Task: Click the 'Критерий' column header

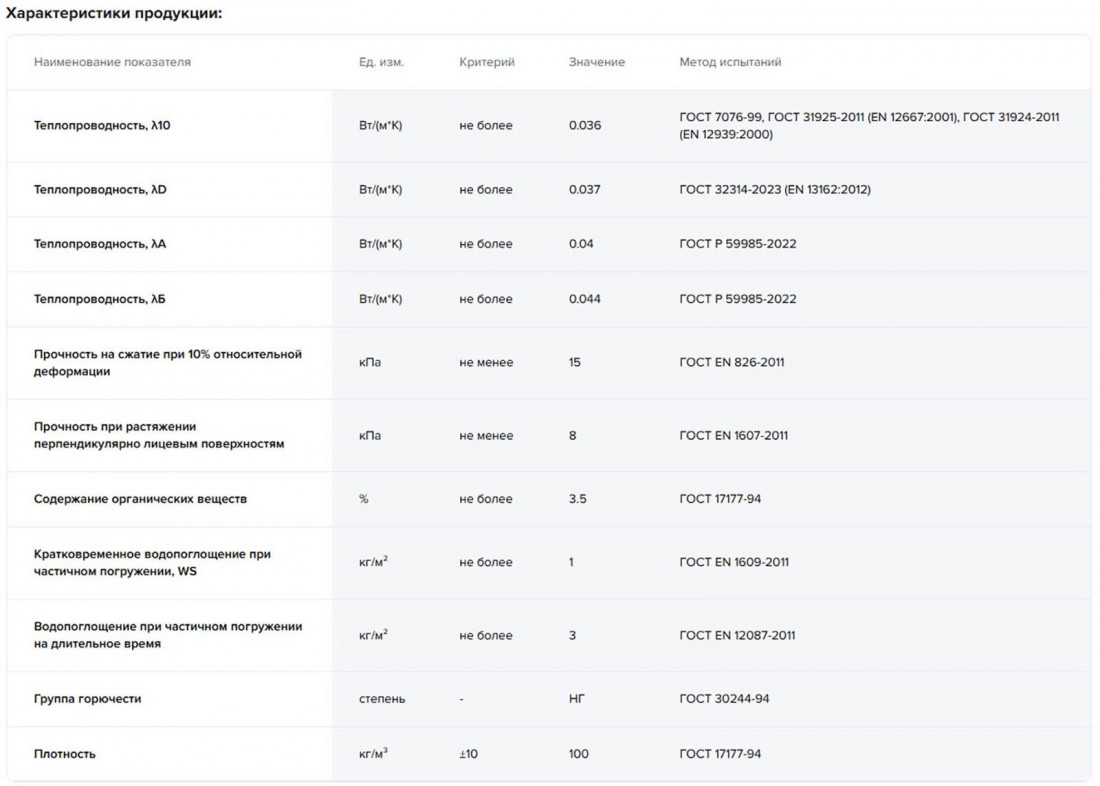Action: 487,62
